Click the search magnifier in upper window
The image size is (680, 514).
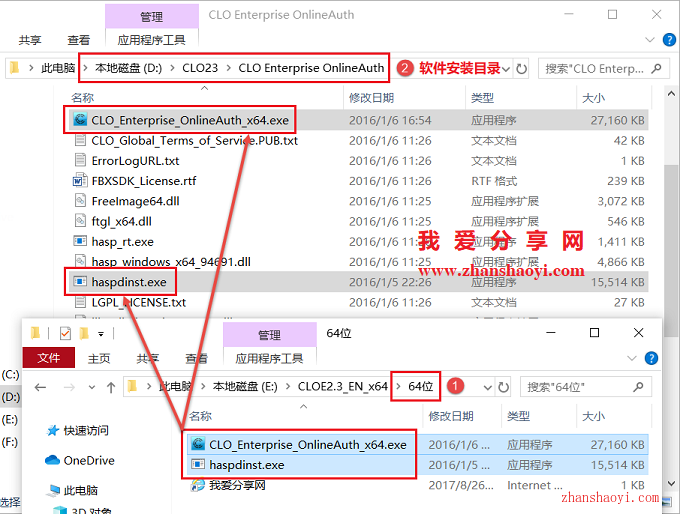click(x=656, y=69)
